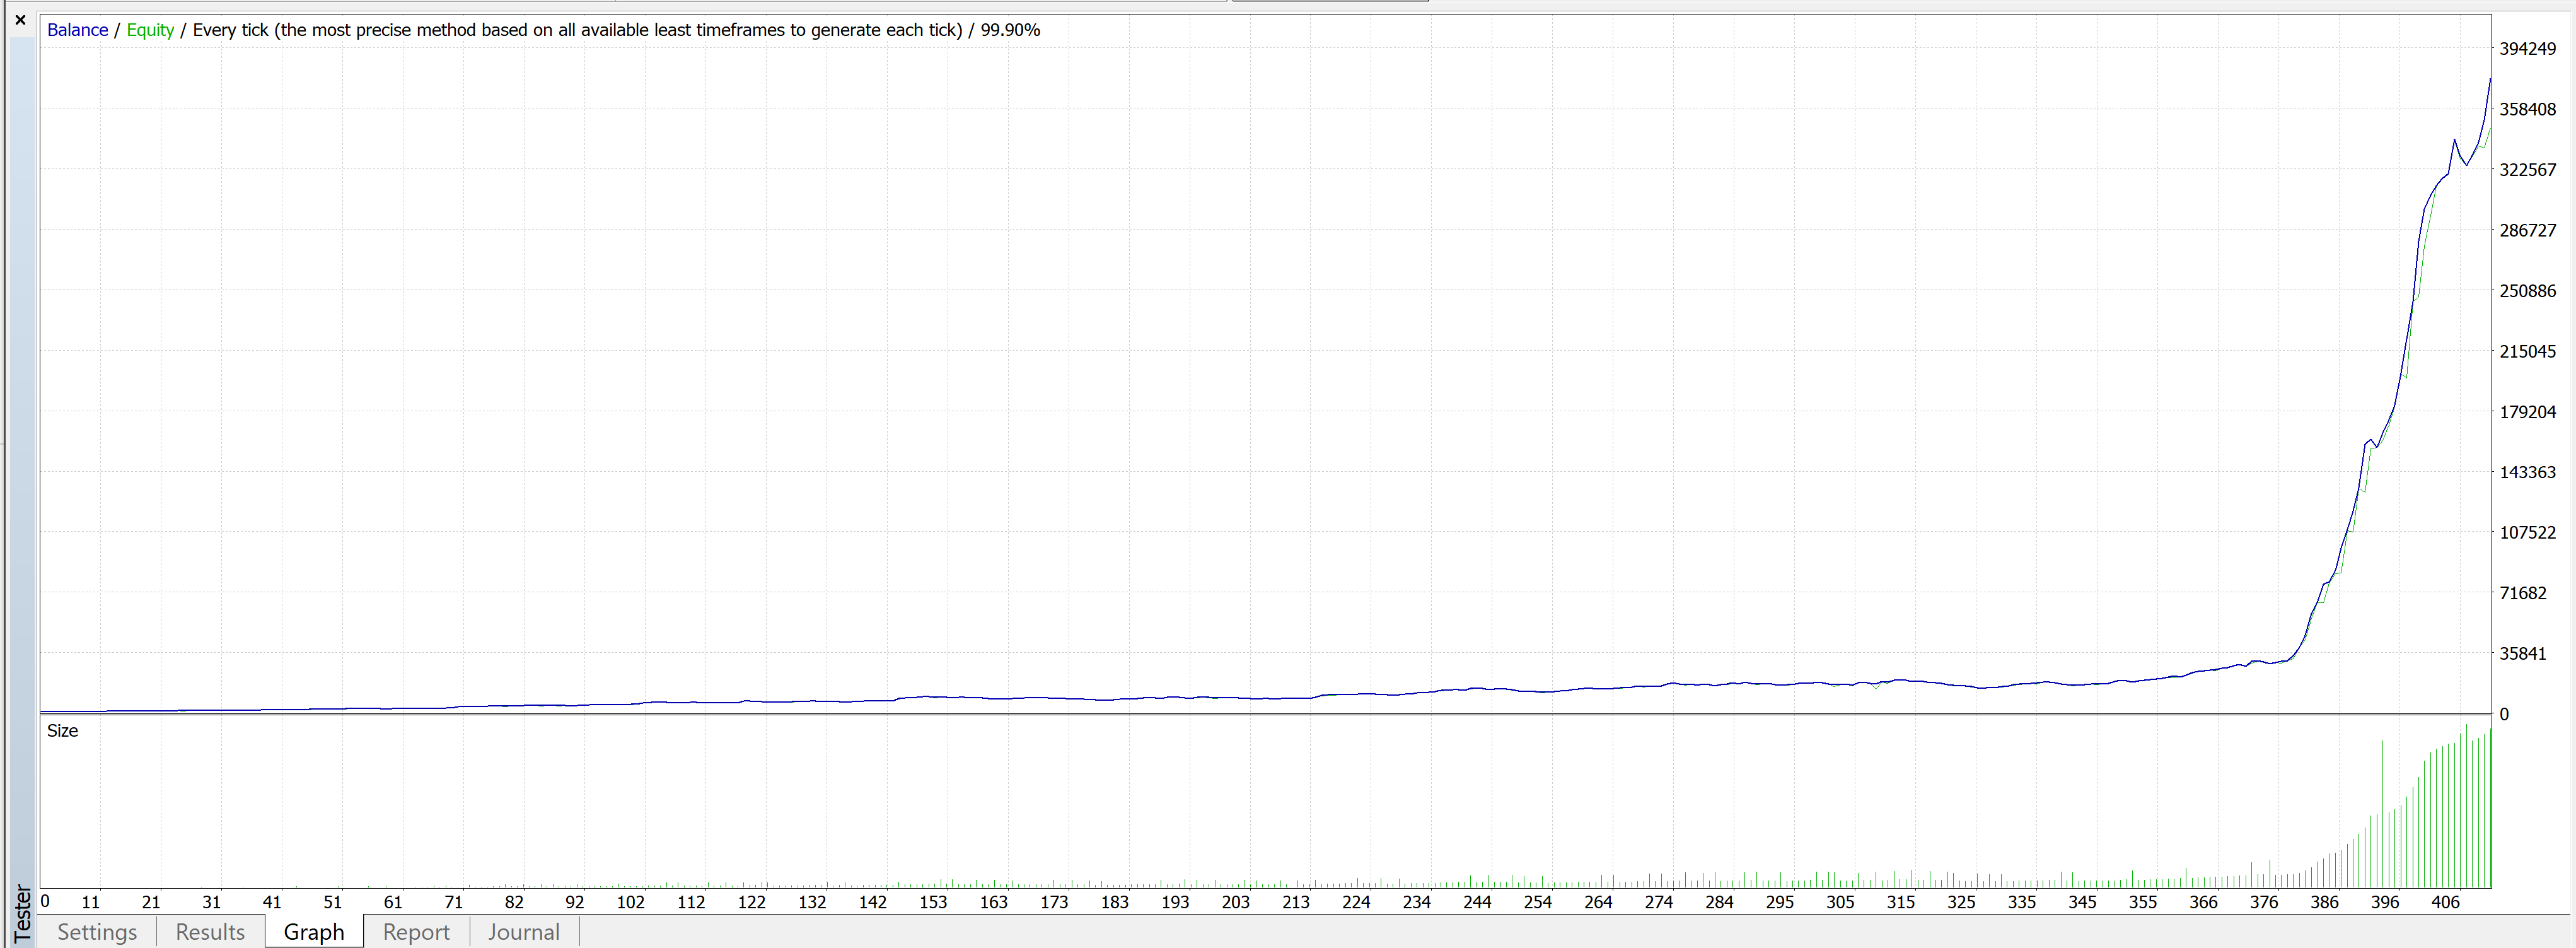Click trade number 203 on horizontal axis
Screen dimensions: 2576x948
[x=1235, y=902]
